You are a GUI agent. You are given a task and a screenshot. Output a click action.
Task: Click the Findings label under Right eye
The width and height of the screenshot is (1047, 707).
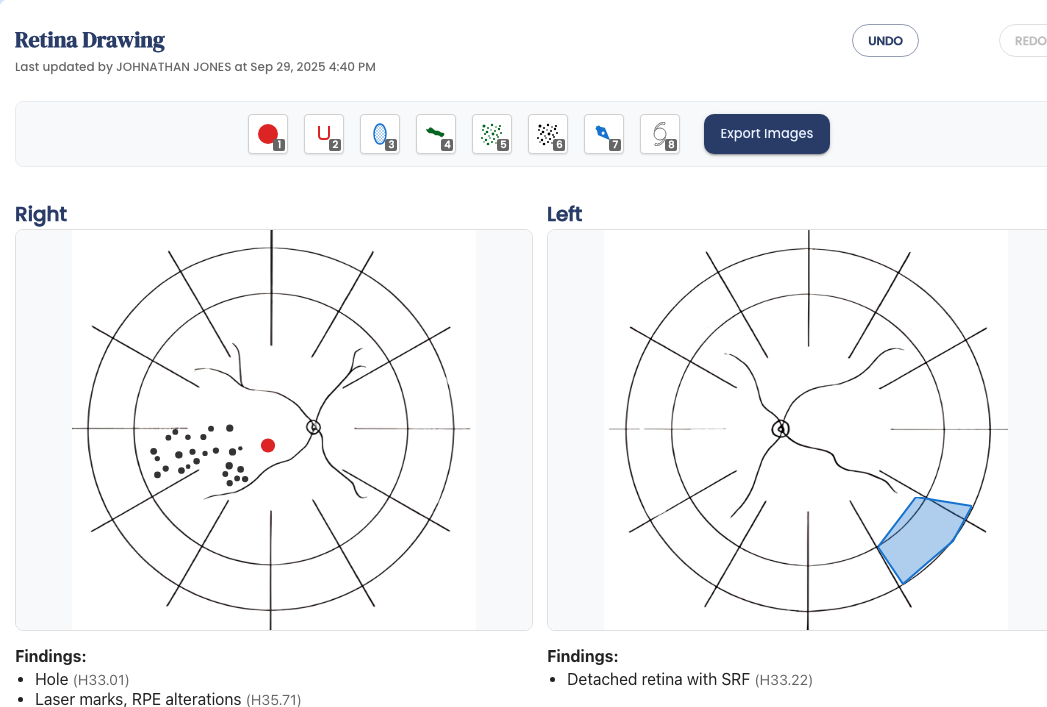[x=51, y=656]
